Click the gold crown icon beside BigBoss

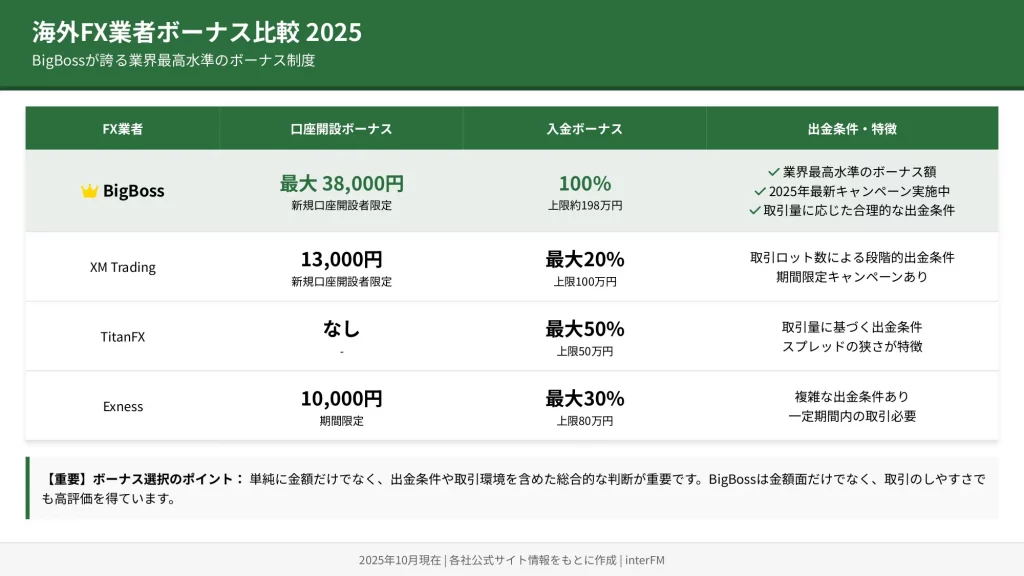click(x=89, y=191)
